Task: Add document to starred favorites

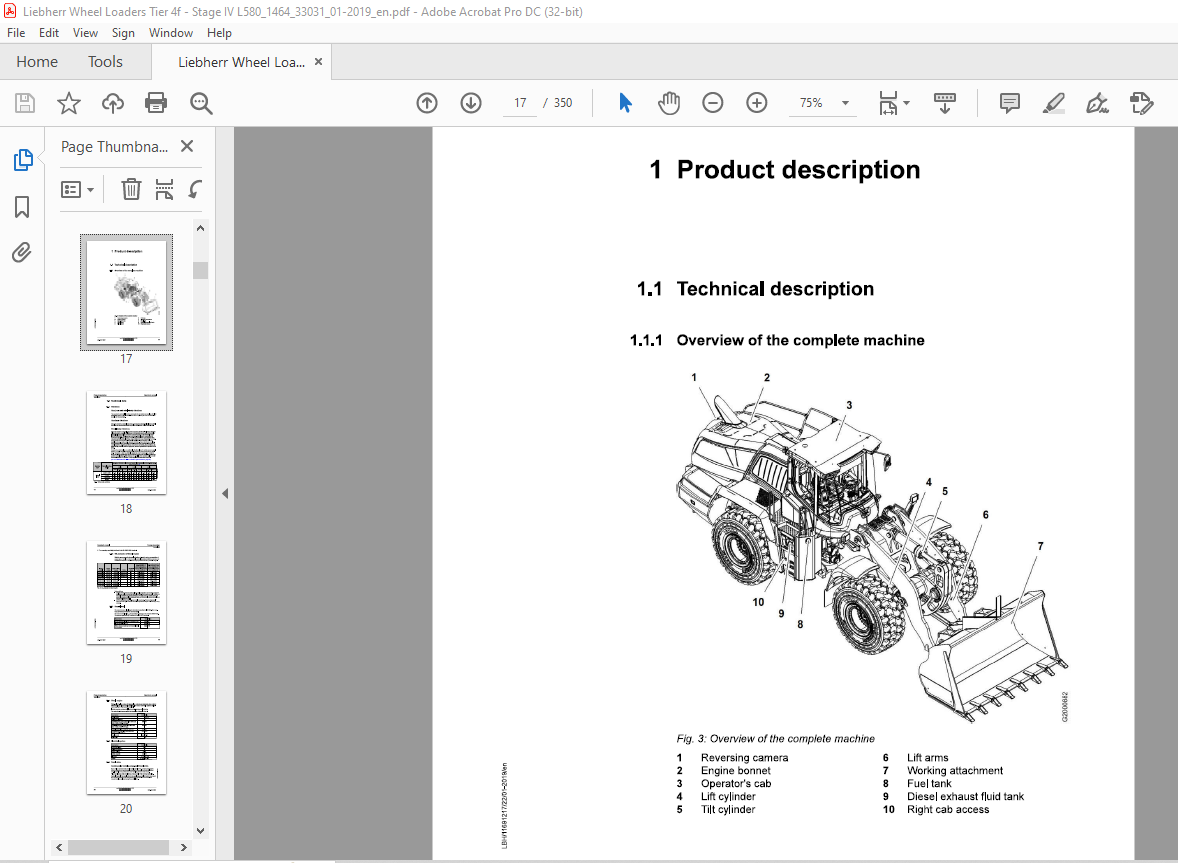Action: pos(68,103)
